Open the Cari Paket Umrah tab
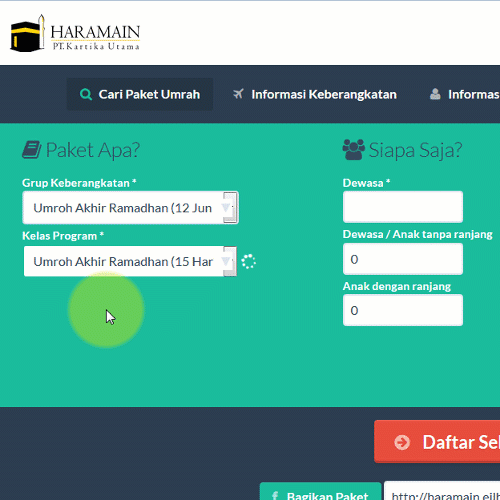 tap(140, 94)
